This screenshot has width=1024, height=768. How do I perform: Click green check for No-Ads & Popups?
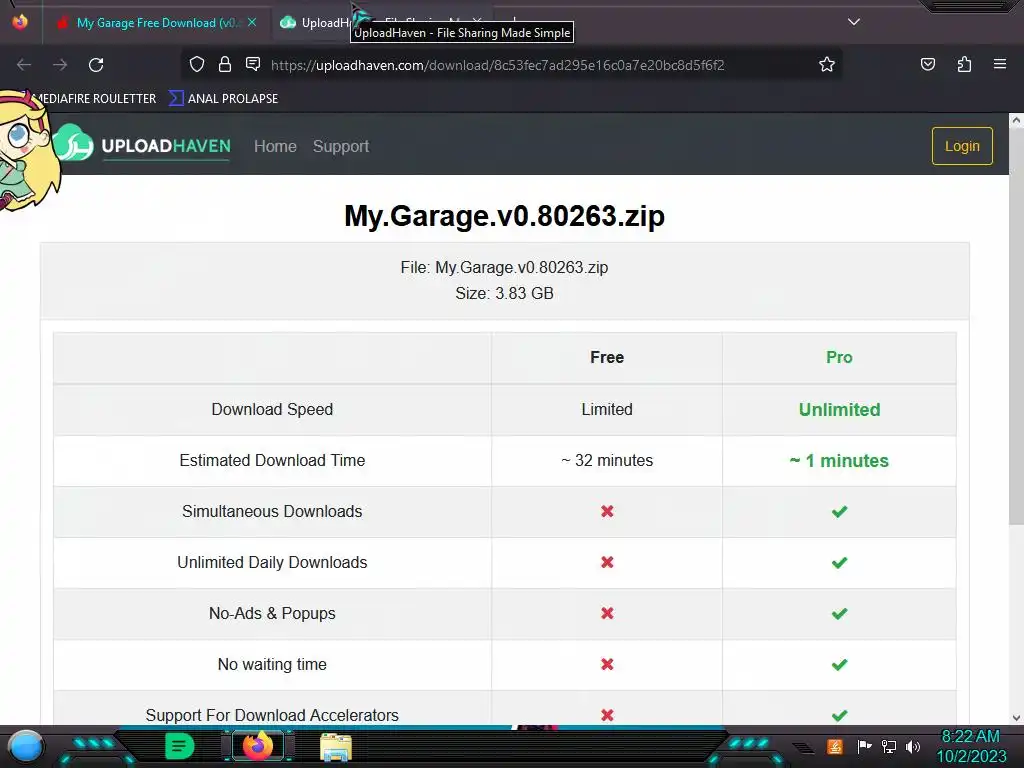839,613
